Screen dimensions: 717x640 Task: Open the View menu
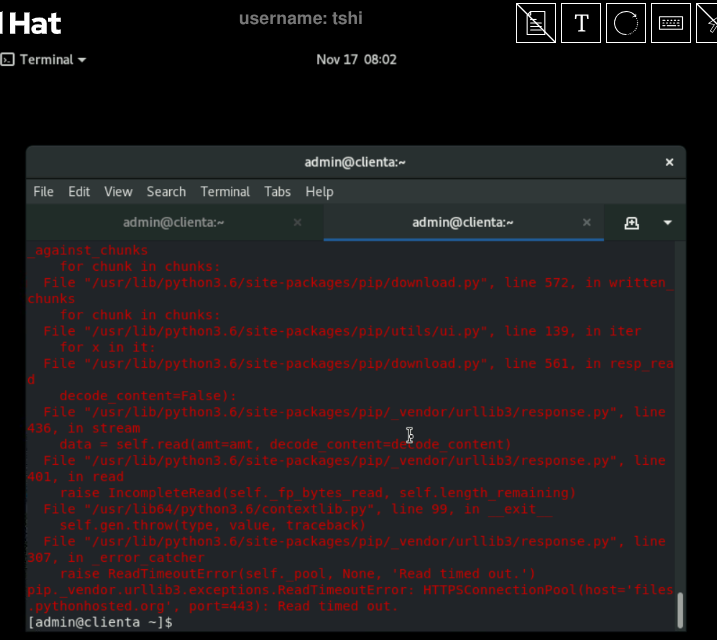118,192
